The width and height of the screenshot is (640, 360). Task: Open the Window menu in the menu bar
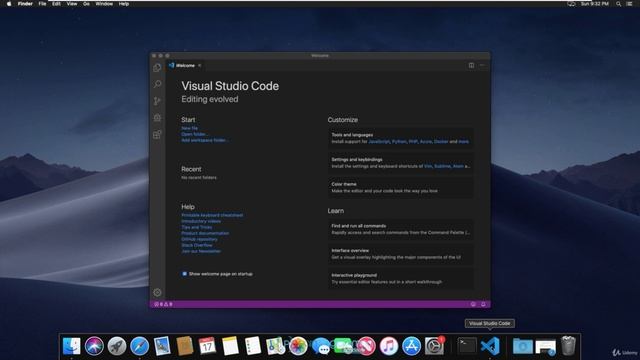click(x=104, y=4)
